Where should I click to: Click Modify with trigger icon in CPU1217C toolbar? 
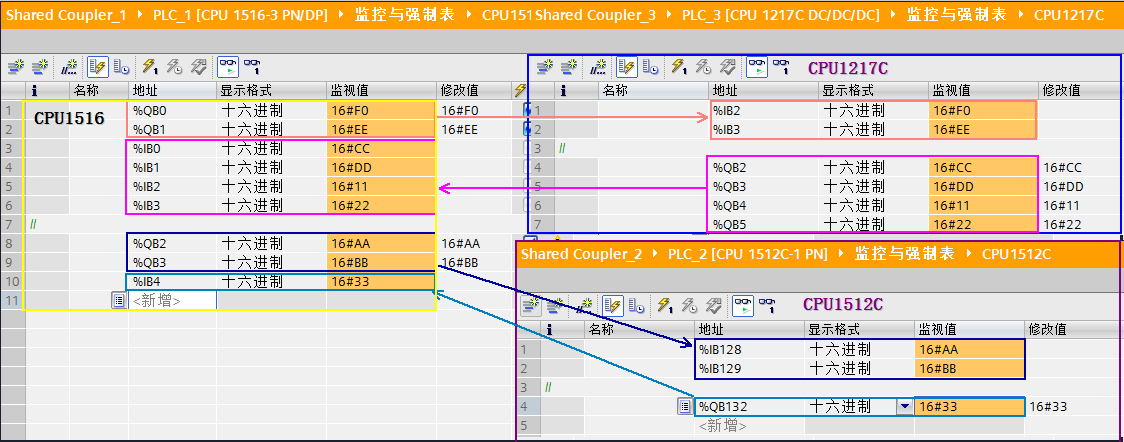point(703,67)
